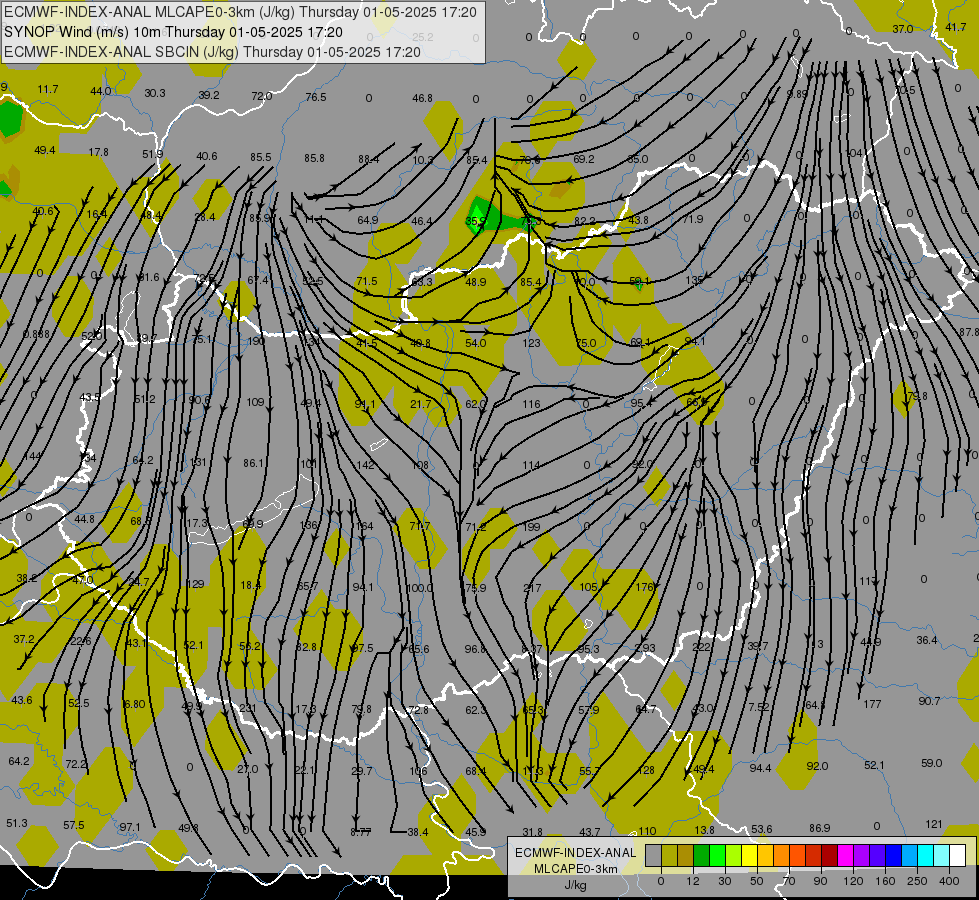The height and width of the screenshot is (900, 979).
Task: Select the pure yellow legend swatch
Action: (750, 855)
